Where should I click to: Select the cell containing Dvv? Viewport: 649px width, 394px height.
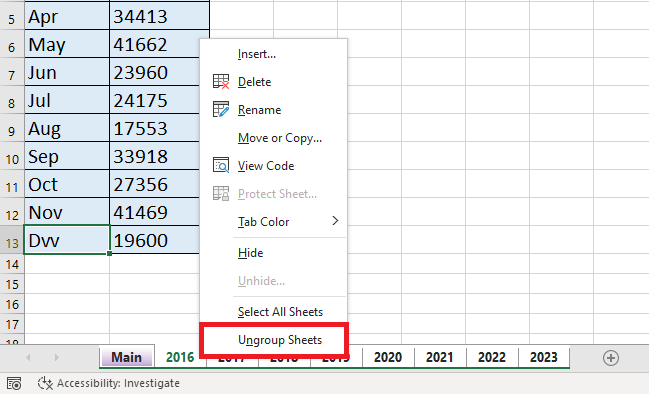click(67, 240)
